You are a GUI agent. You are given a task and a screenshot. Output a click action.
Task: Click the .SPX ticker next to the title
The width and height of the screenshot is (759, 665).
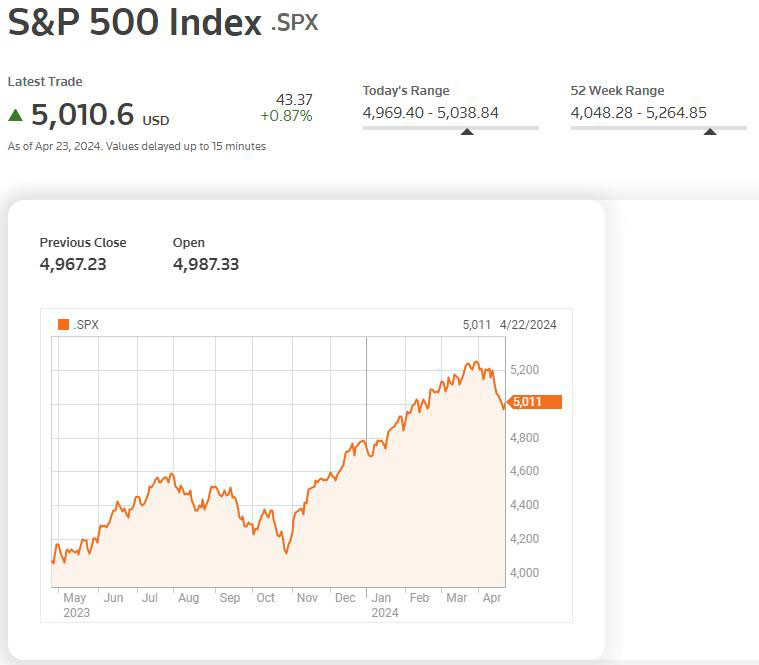click(295, 22)
